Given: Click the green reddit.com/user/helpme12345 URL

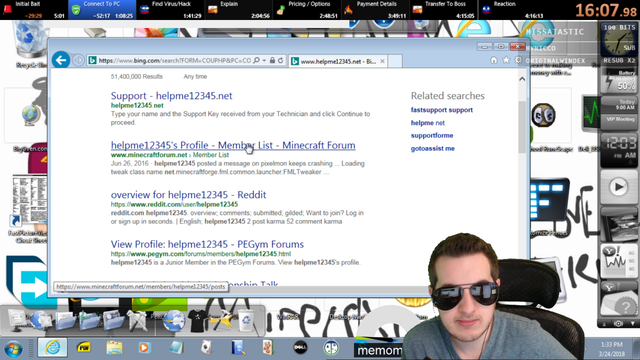Looking at the screenshot, I should pyautogui.click(x=174, y=204).
